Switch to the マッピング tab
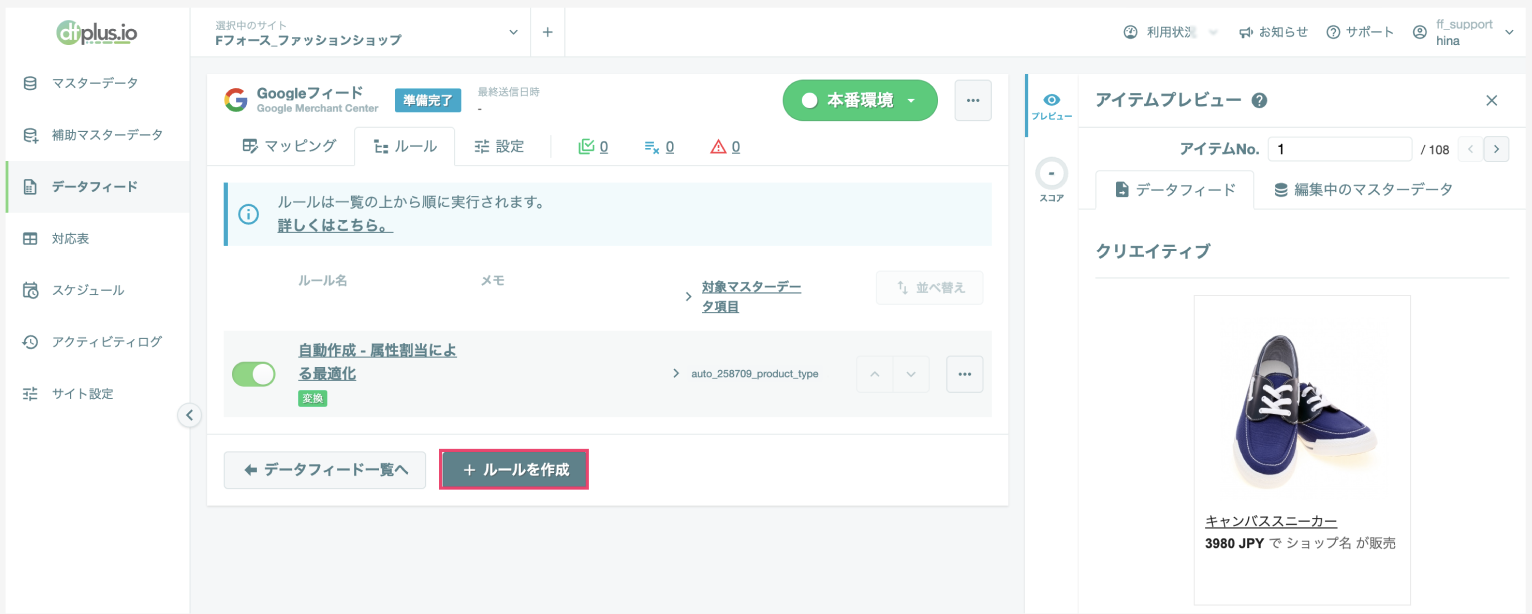Screen dimensions: 1532x614 [x=289, y=146]
